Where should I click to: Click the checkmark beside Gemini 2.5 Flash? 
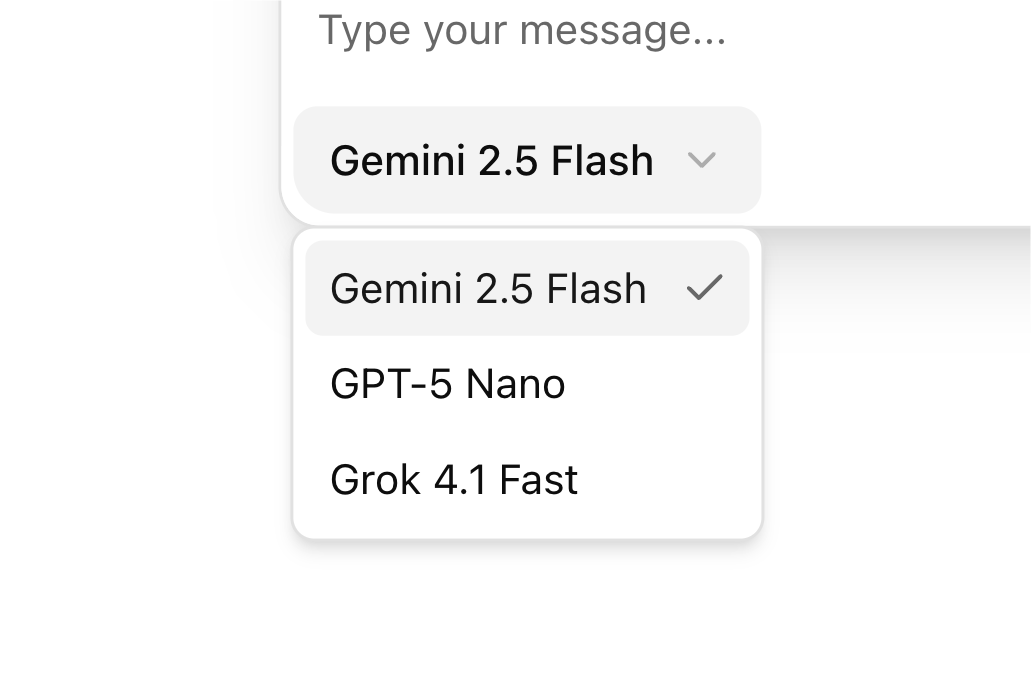coord(704,288)
